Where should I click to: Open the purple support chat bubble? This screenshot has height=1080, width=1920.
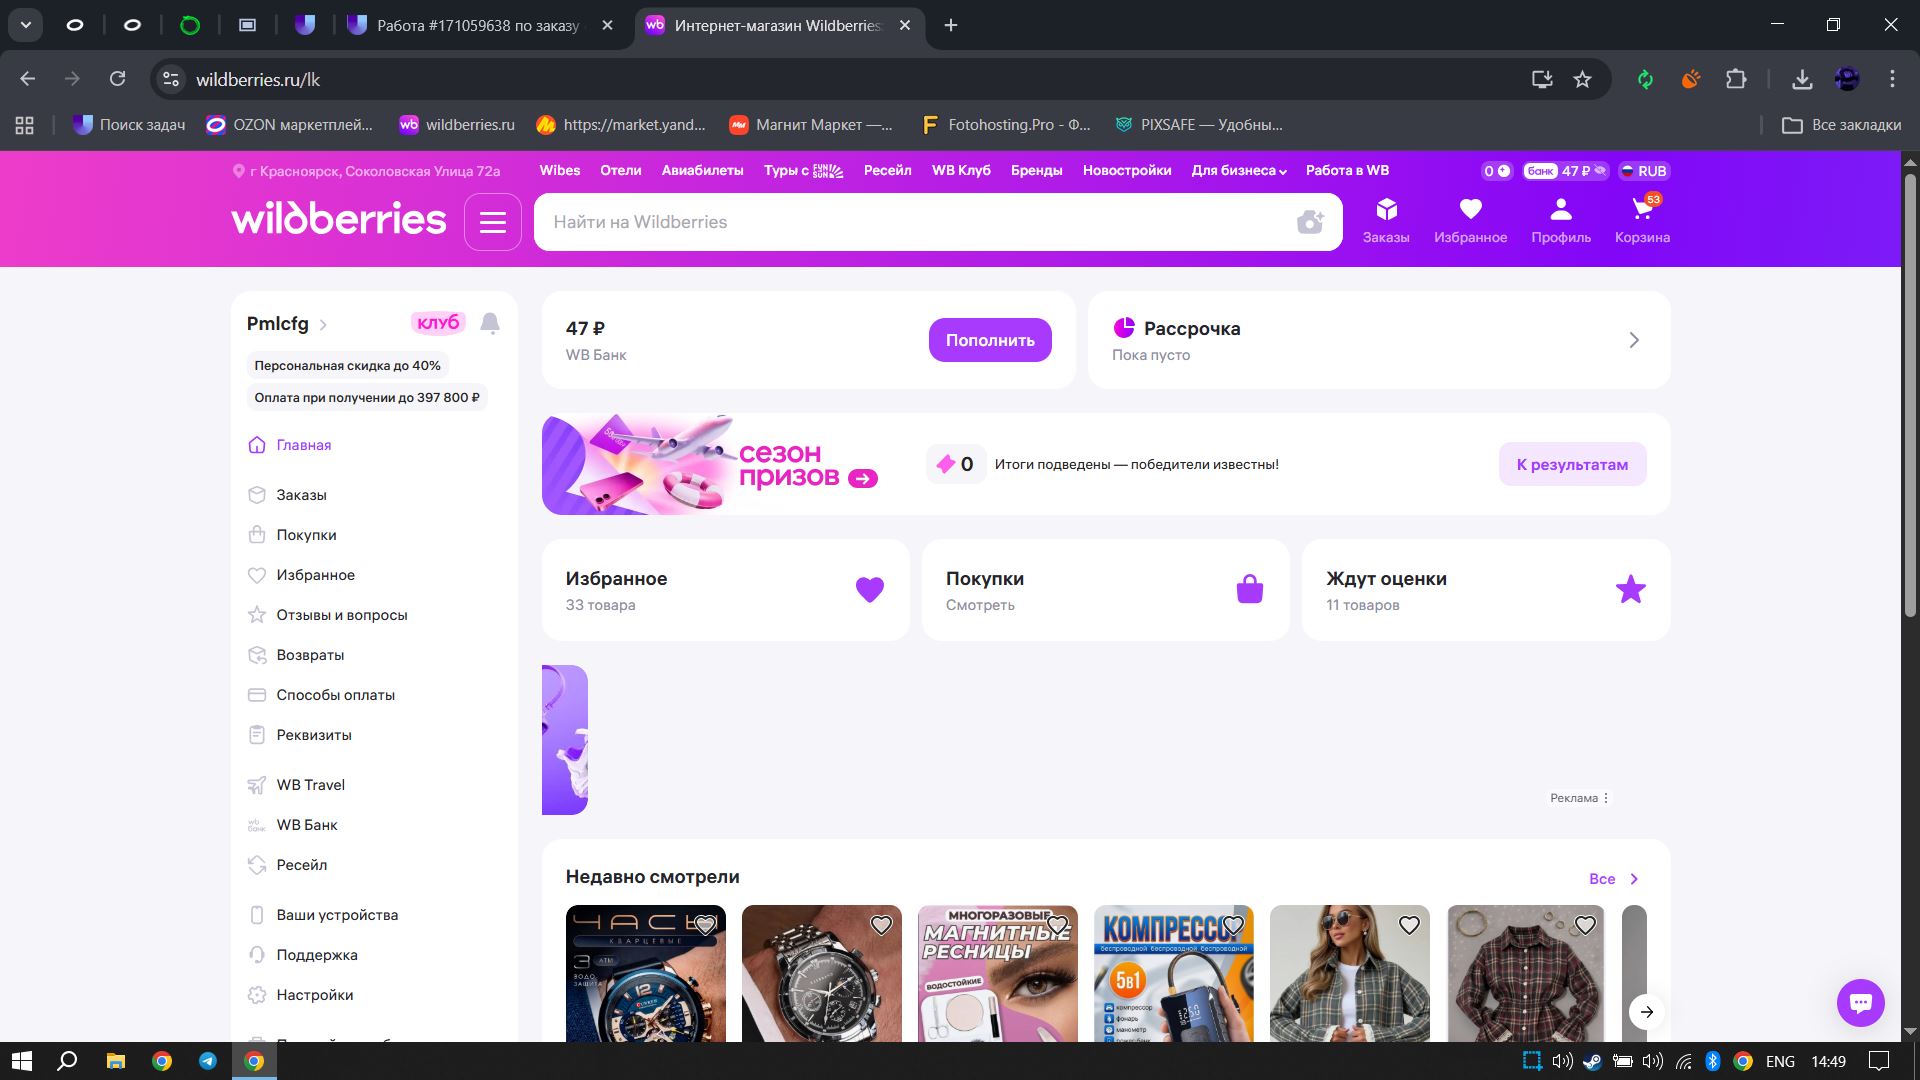click(x=1860, y=1002)
